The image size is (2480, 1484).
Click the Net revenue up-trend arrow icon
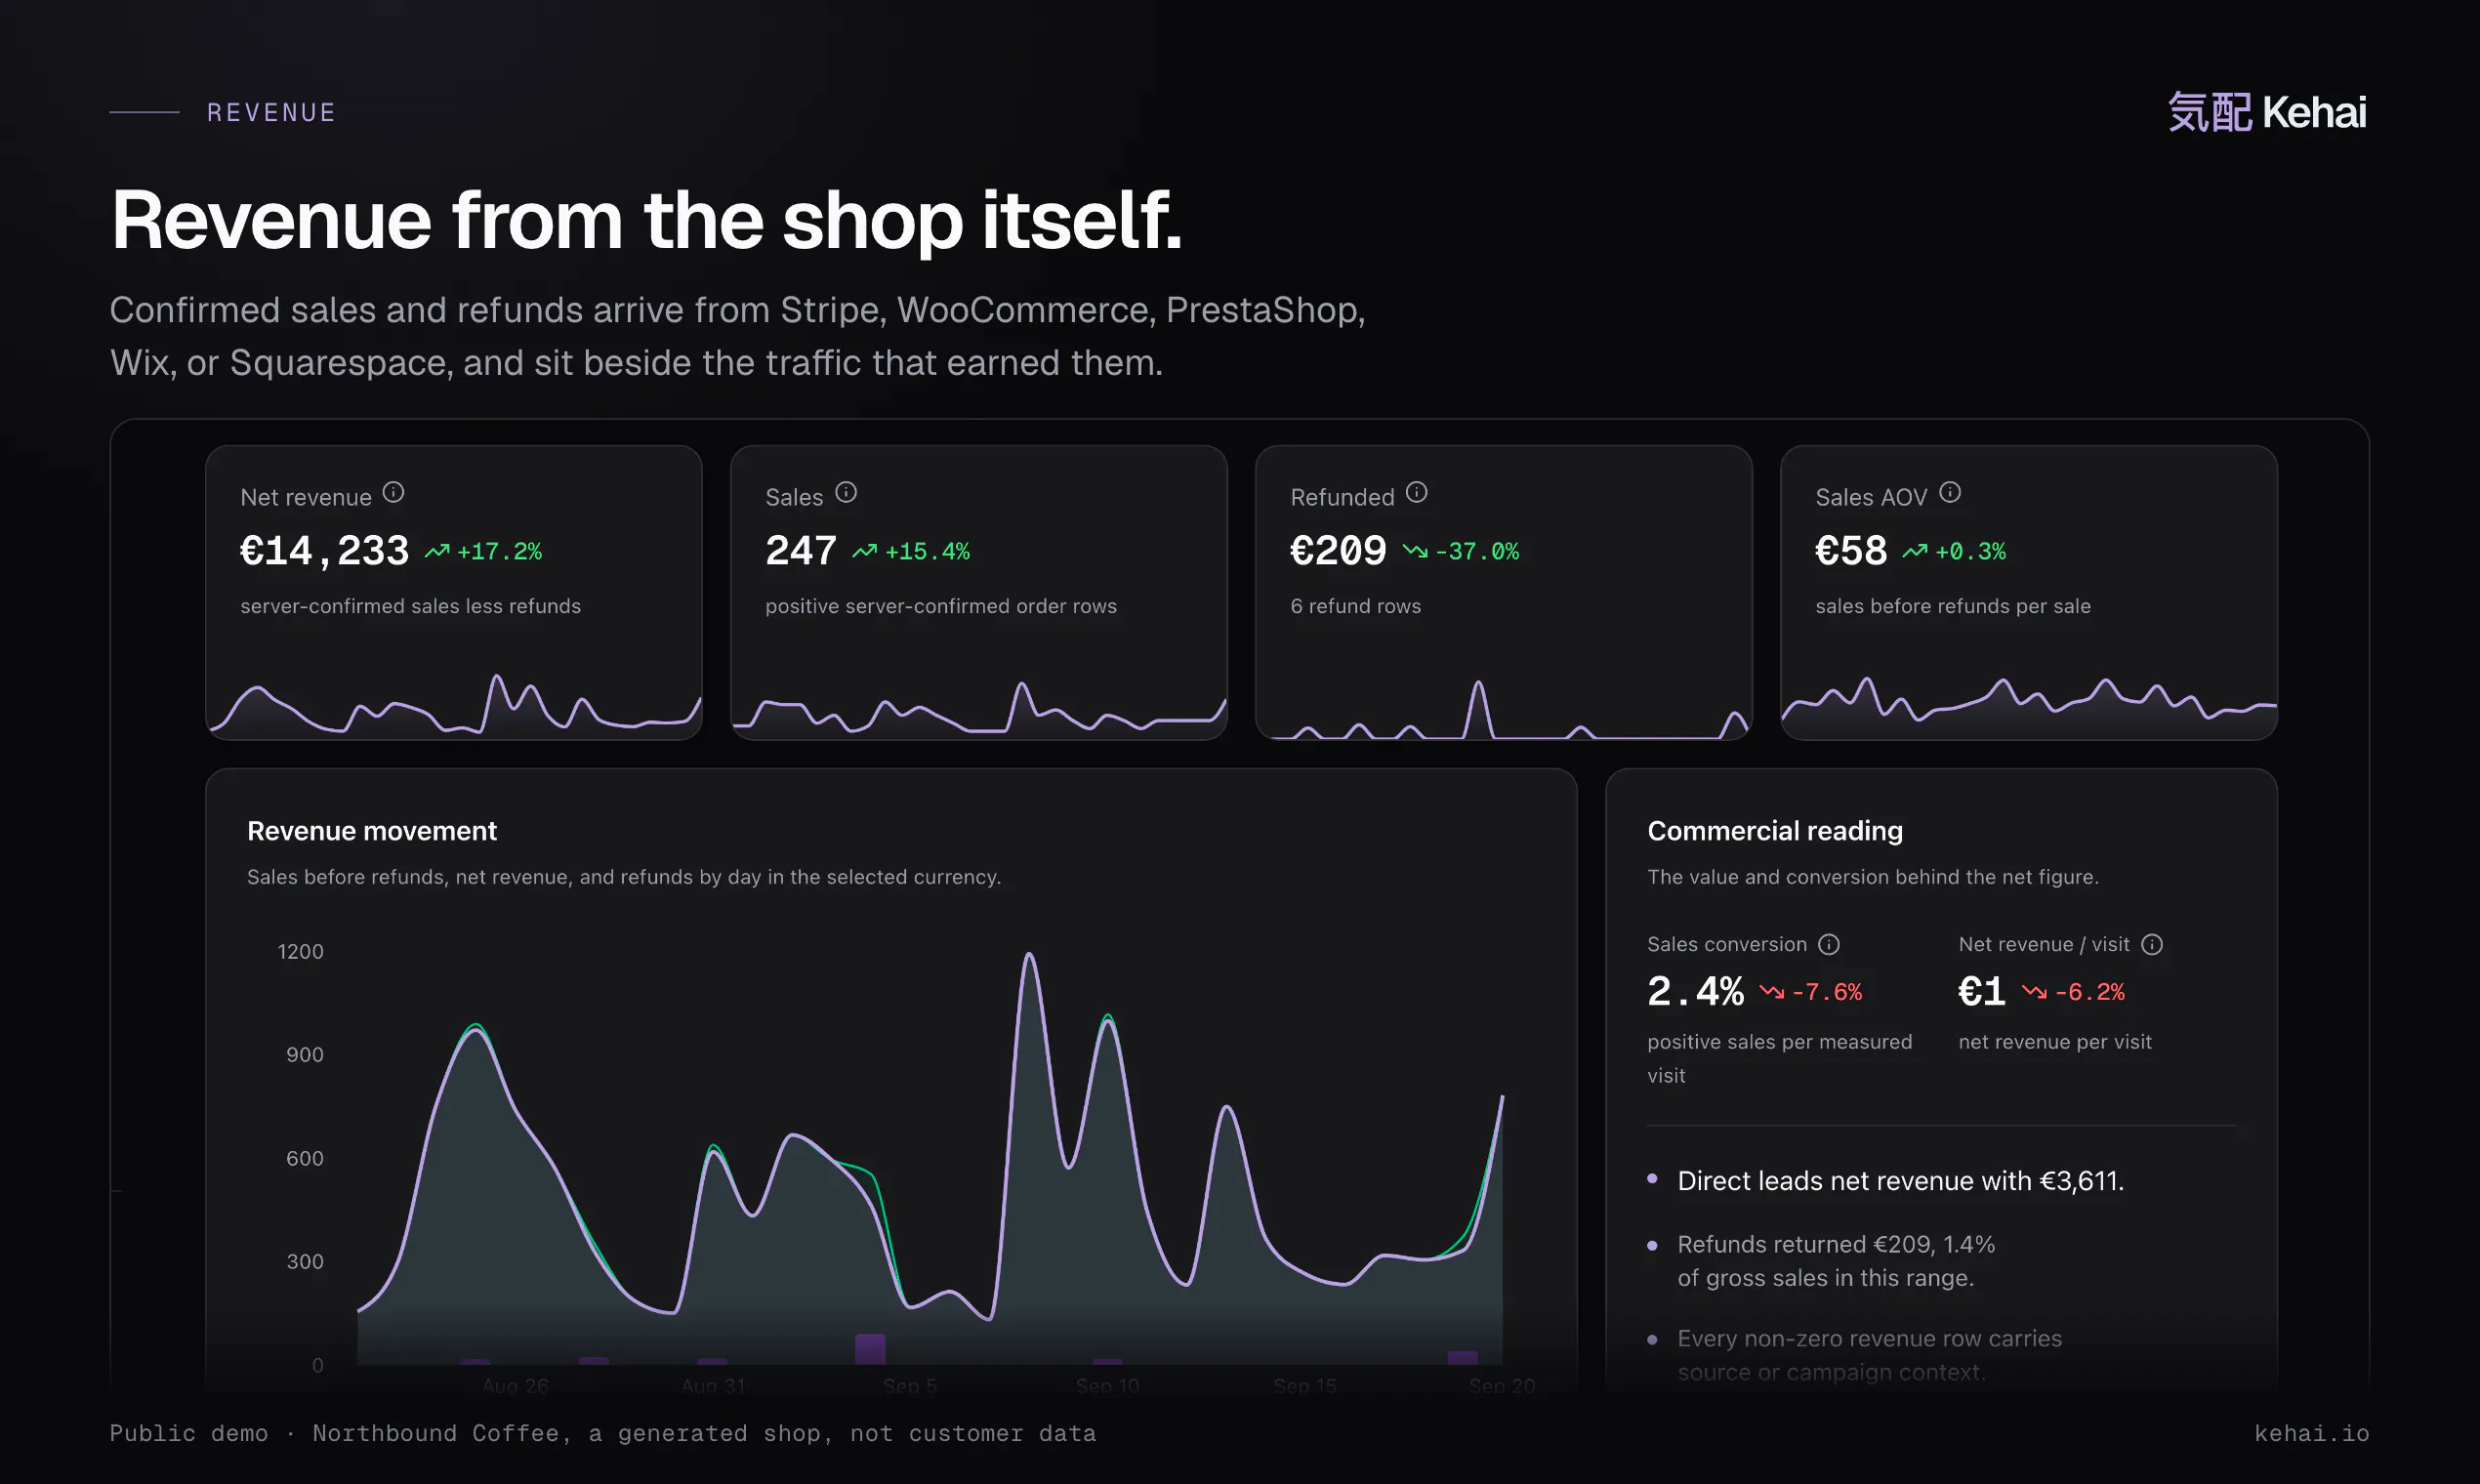click(x=436, y=551)
